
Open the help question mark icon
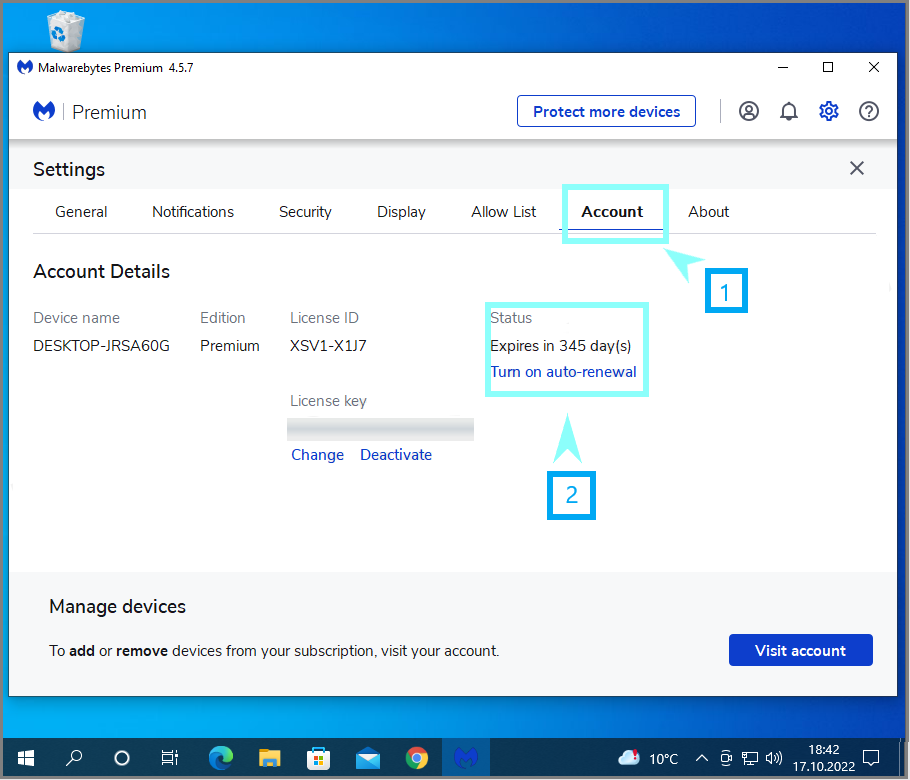pyautogui.click(x=868, y=111)
